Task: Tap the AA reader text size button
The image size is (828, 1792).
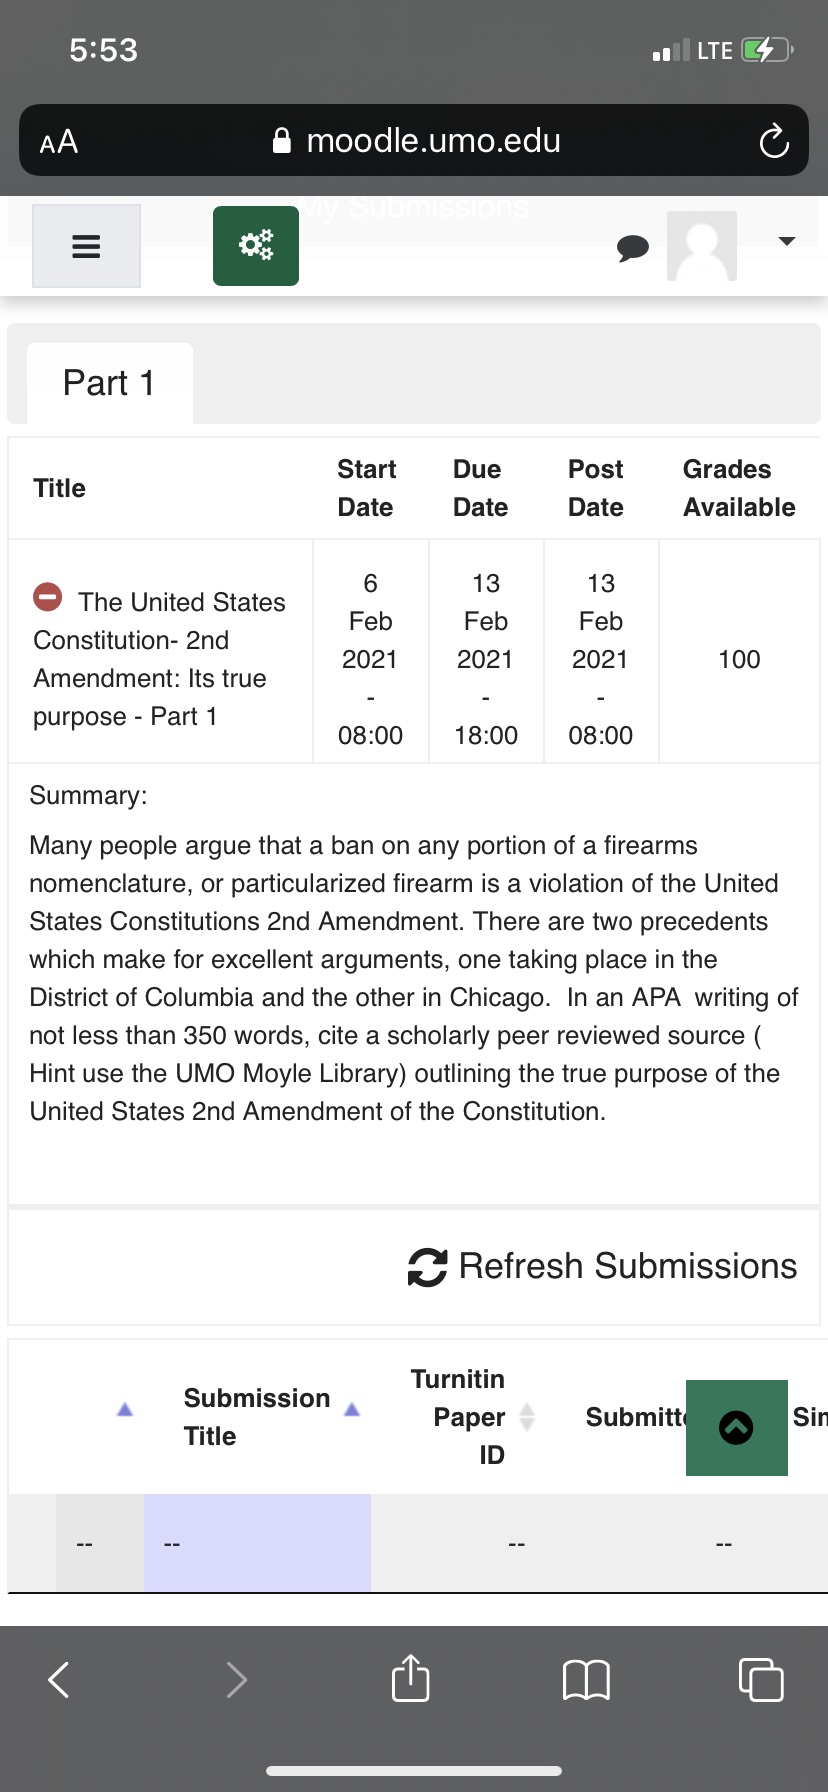Action: (x=59, y=142)
